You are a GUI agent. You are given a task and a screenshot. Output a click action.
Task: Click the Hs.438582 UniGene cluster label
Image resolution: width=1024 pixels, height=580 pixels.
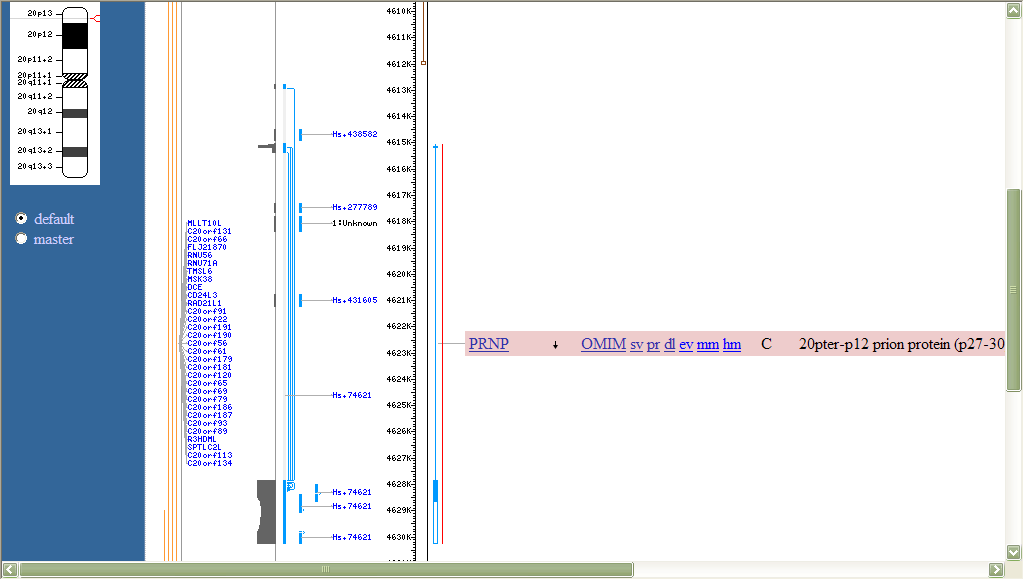[355, 134]
